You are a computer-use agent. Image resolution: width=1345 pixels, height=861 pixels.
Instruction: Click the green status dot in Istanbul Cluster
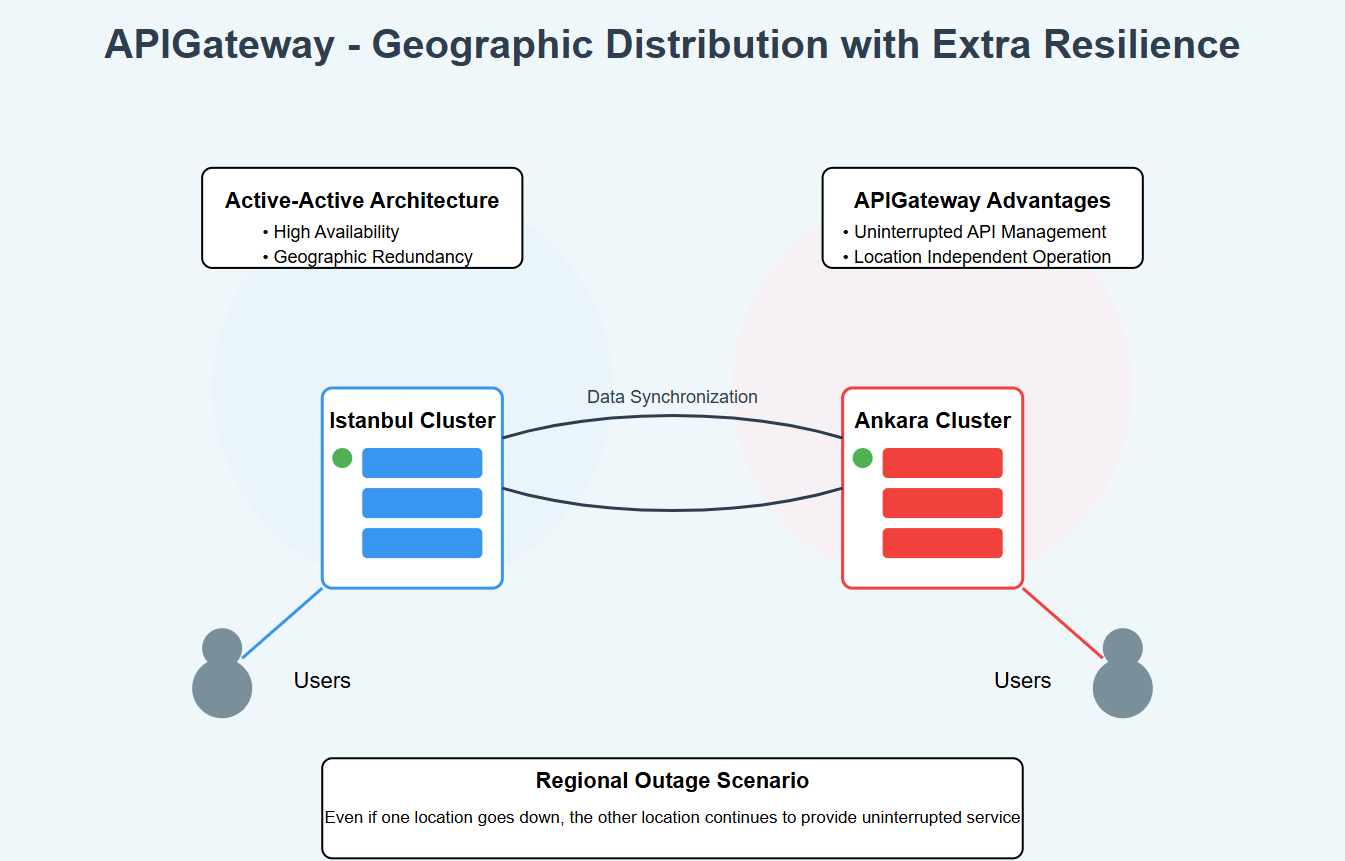pyautogui.click(x=342, y=458)
